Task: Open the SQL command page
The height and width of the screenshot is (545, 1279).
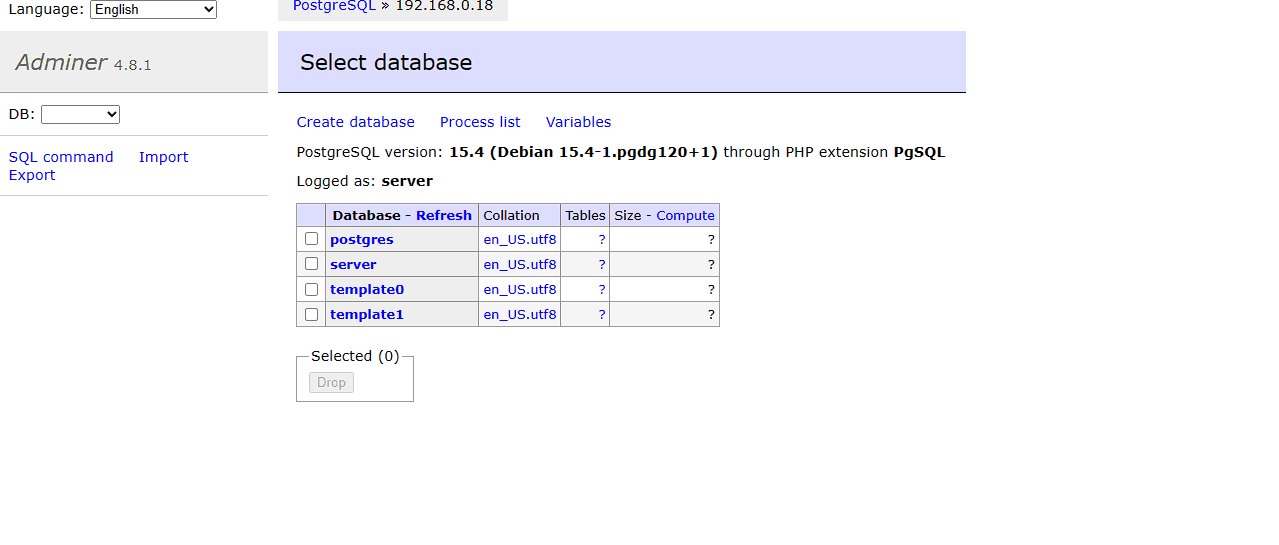Action: pyautogui.click(x=61, y=157)
